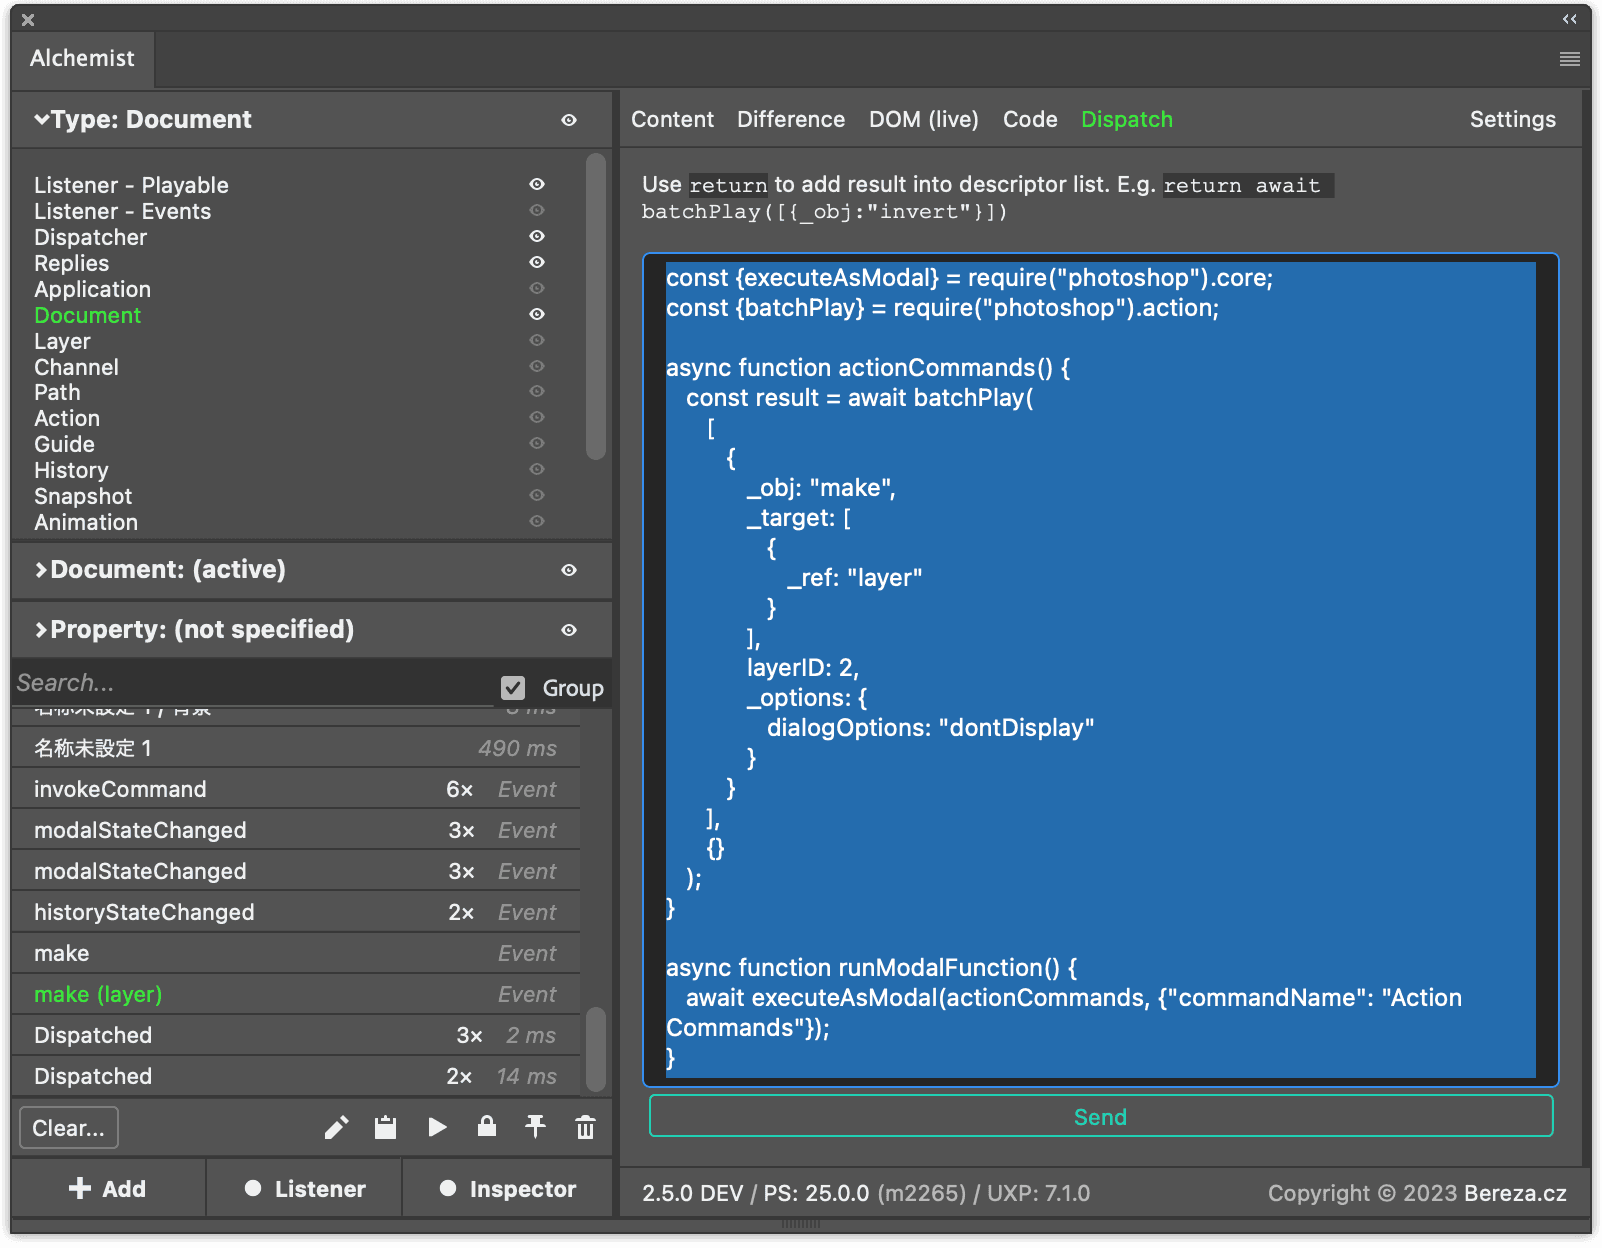Click the Send button
This screenshot has height=1248, width=1602.
(x=1100, y=1117)
